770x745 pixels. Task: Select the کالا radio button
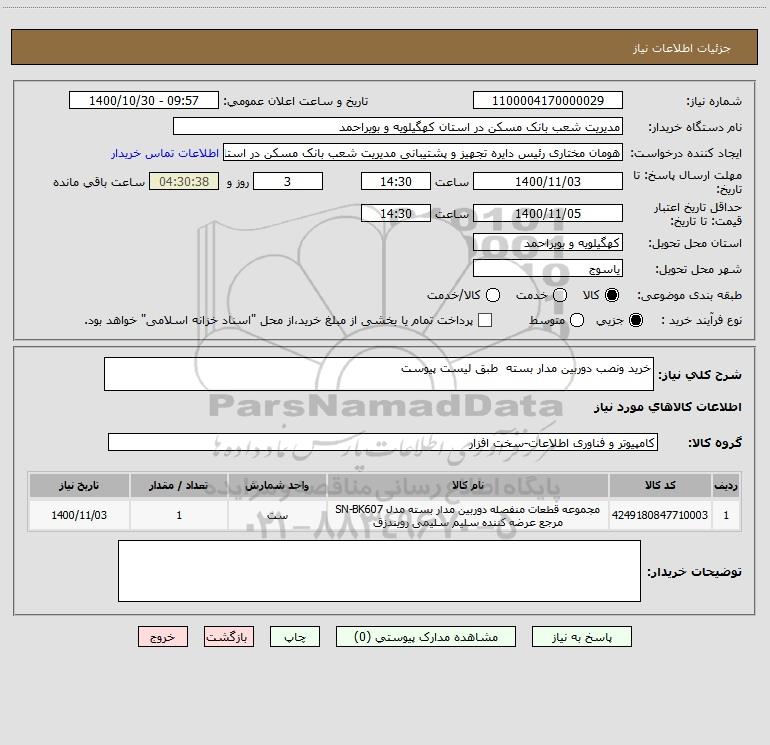tap(611, 295)
